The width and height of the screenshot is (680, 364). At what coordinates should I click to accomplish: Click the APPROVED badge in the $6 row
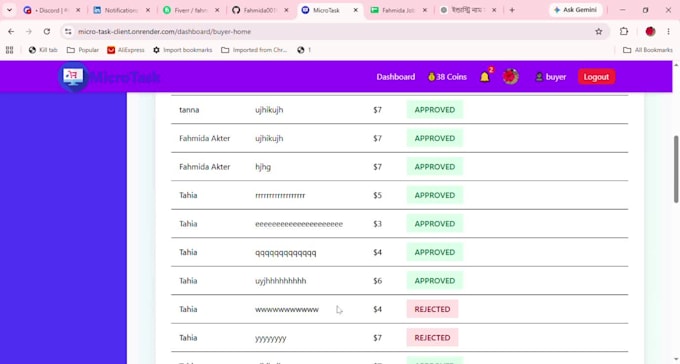pos(435,281)
